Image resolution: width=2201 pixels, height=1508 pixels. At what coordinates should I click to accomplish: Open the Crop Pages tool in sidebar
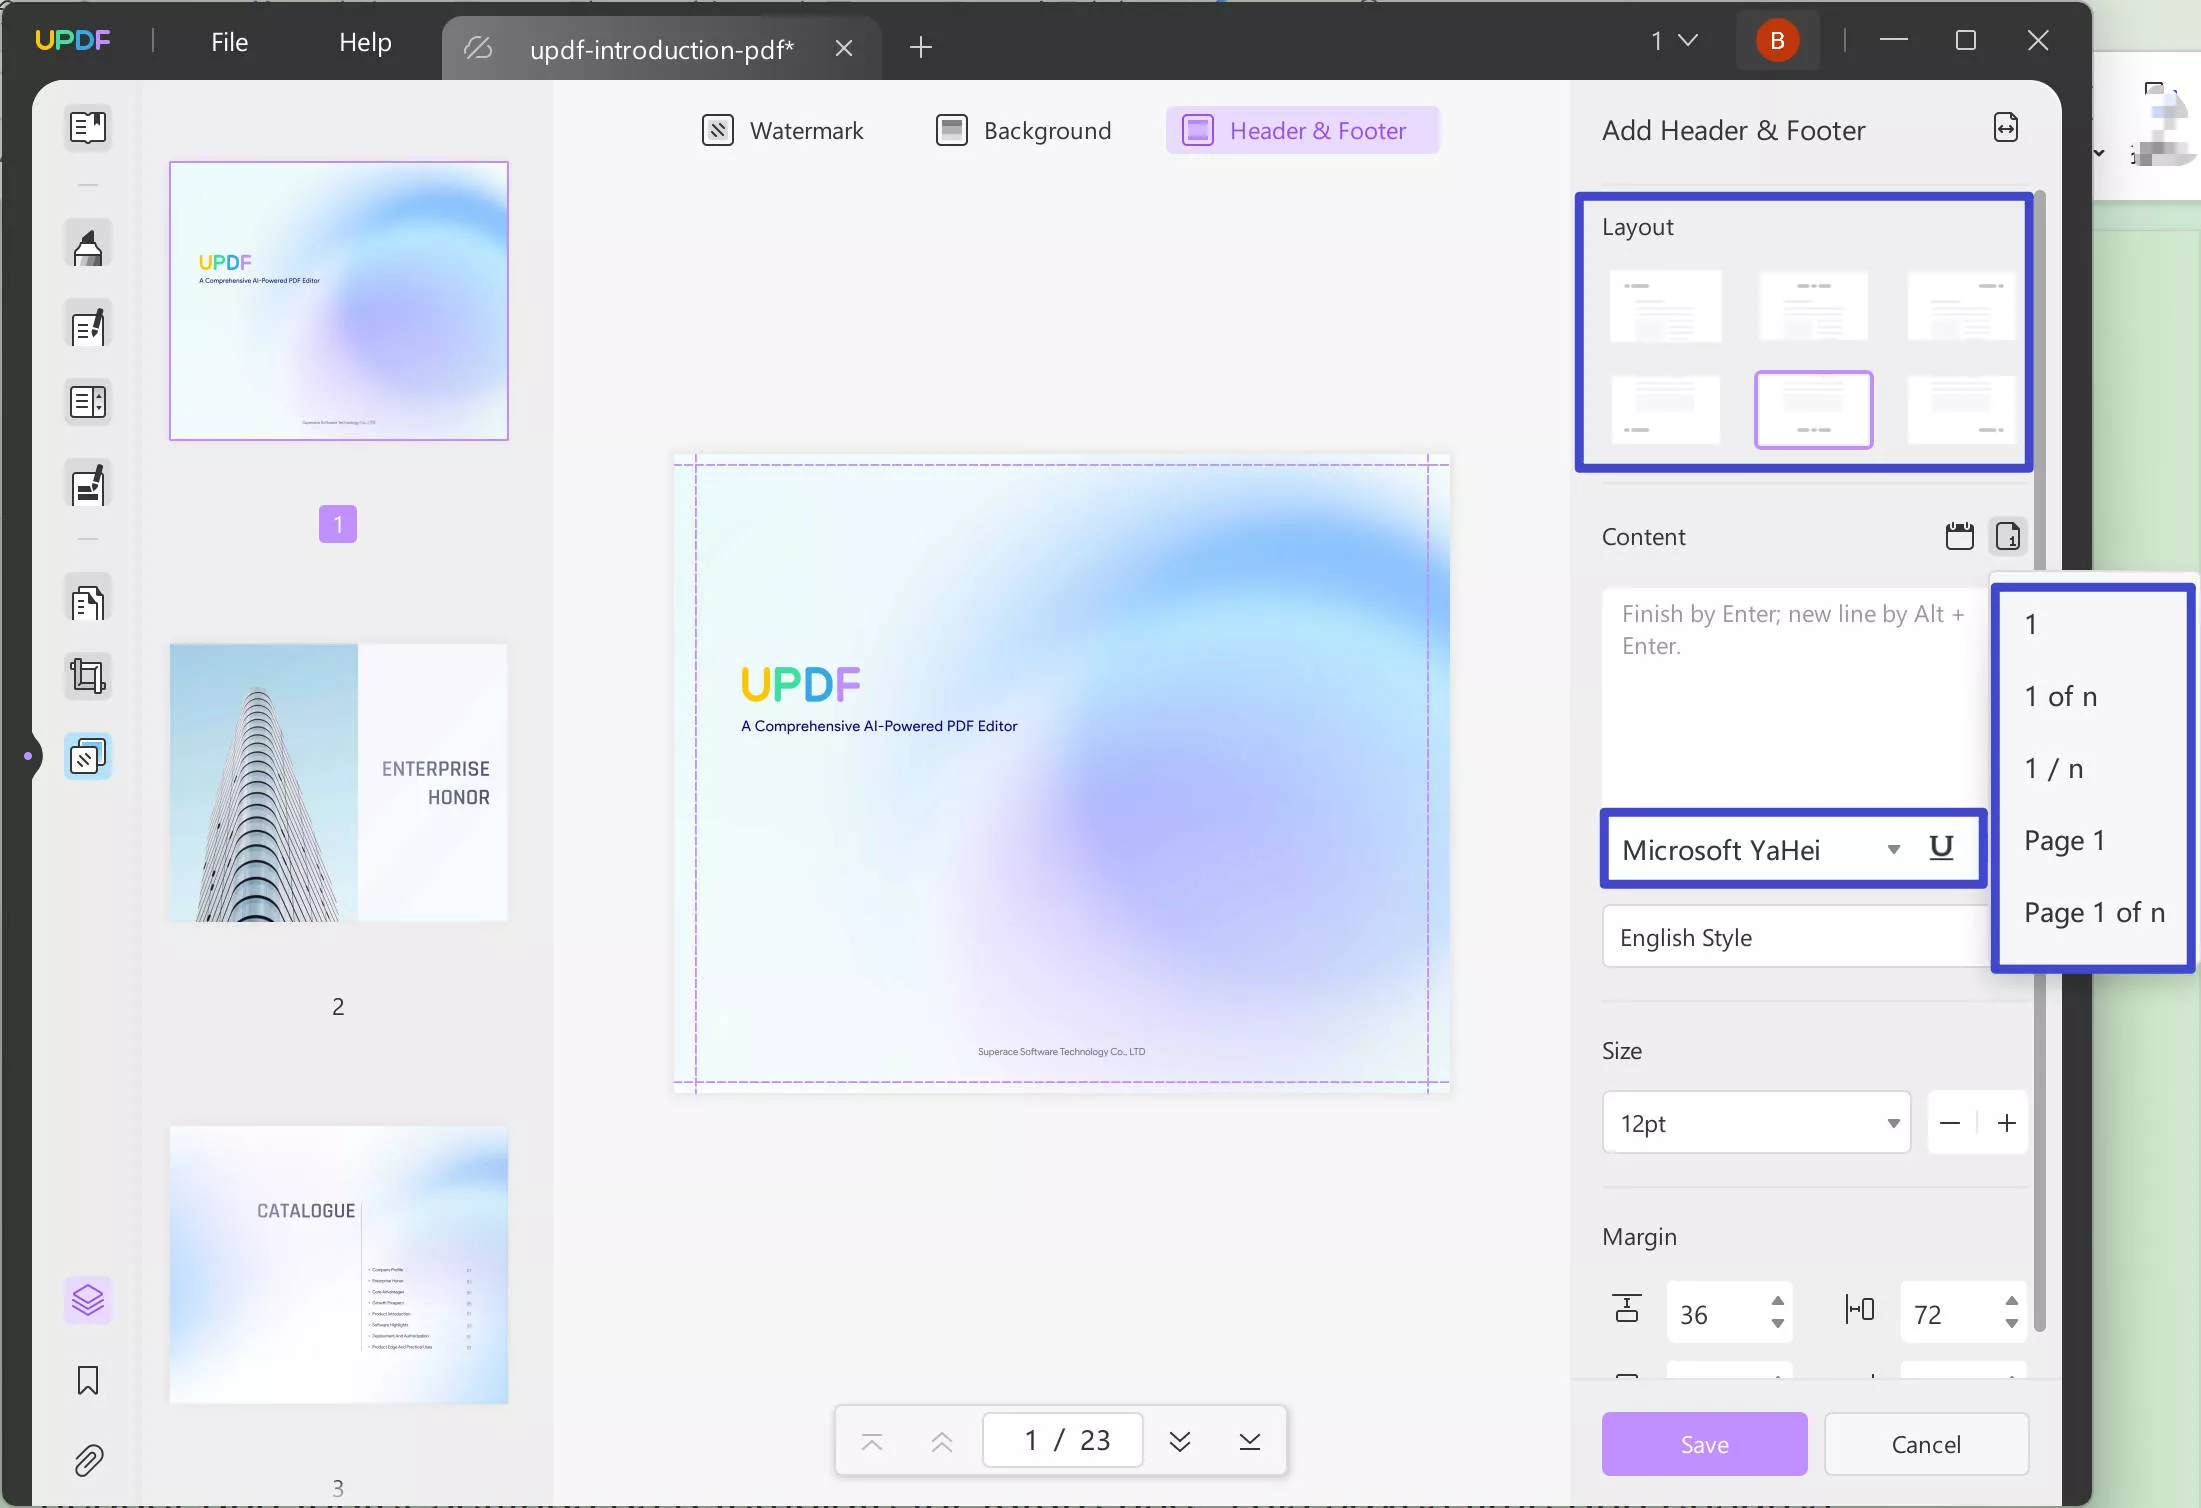(88, 676)
